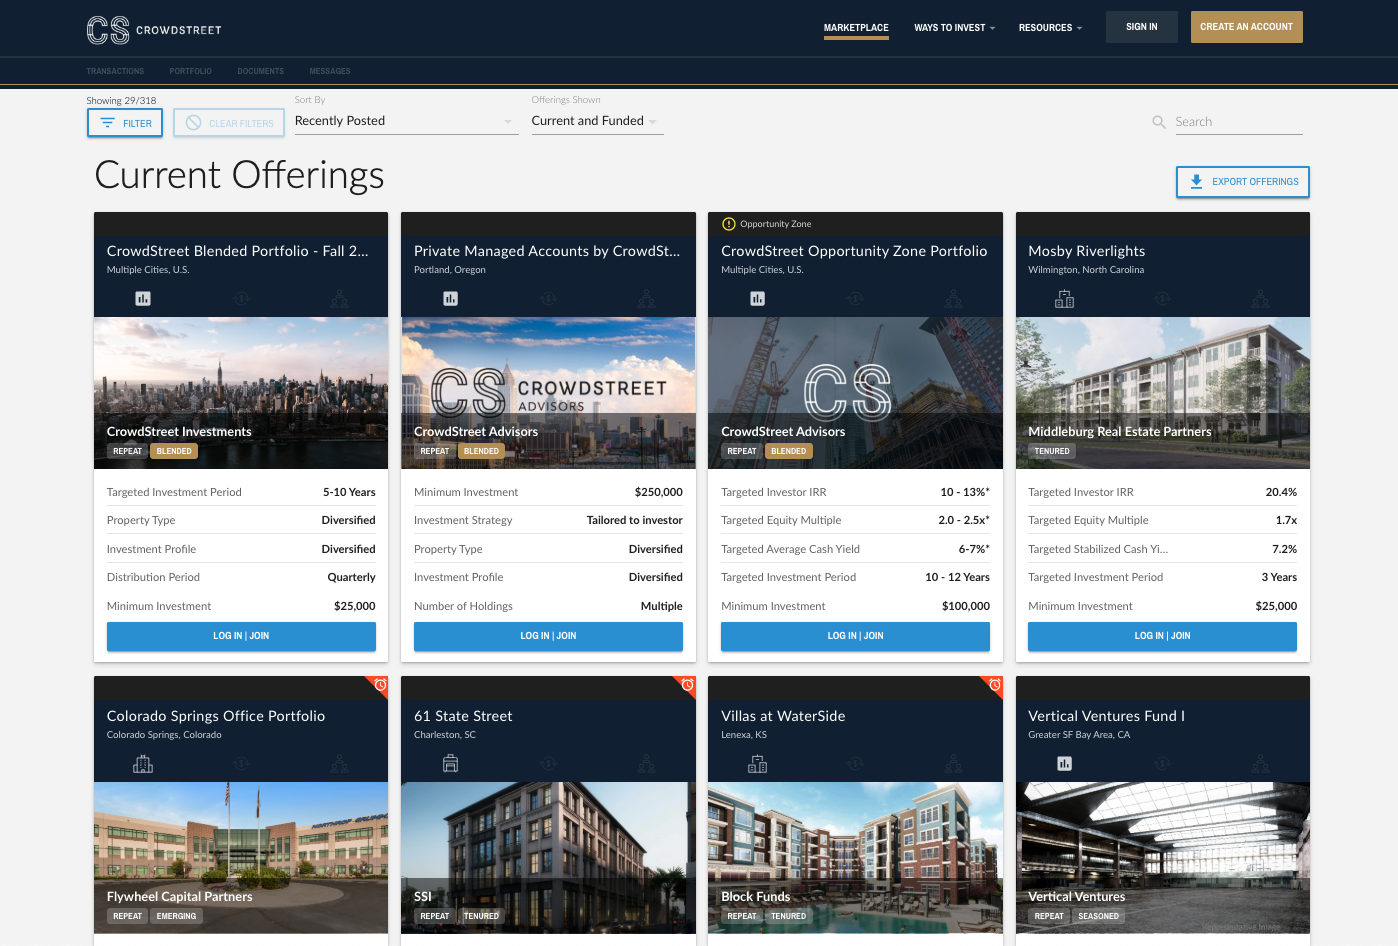Screen dimensions: 1398x946
Task: Click in the Search offerings field
Action: [1239, 122]
